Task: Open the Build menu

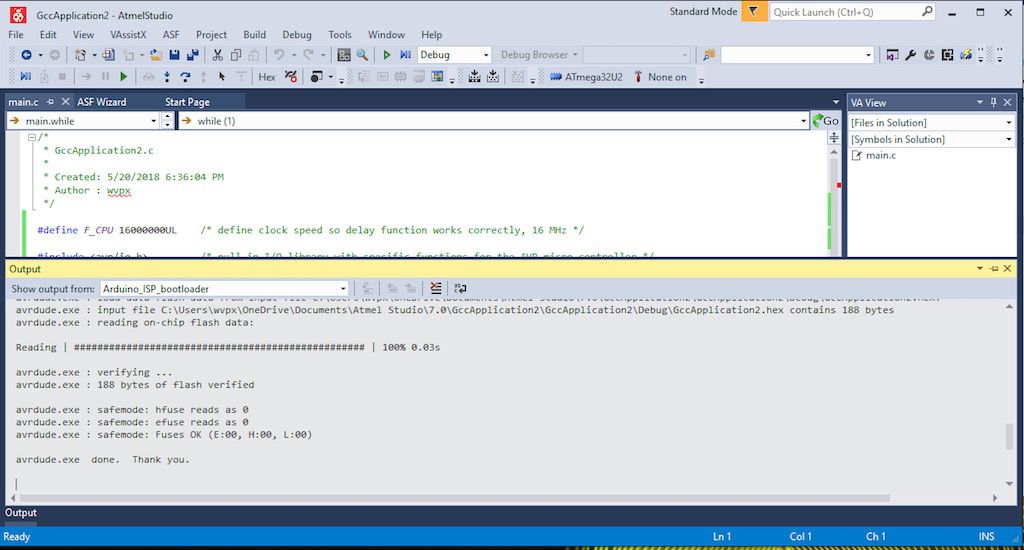Action: pos(254,35)
